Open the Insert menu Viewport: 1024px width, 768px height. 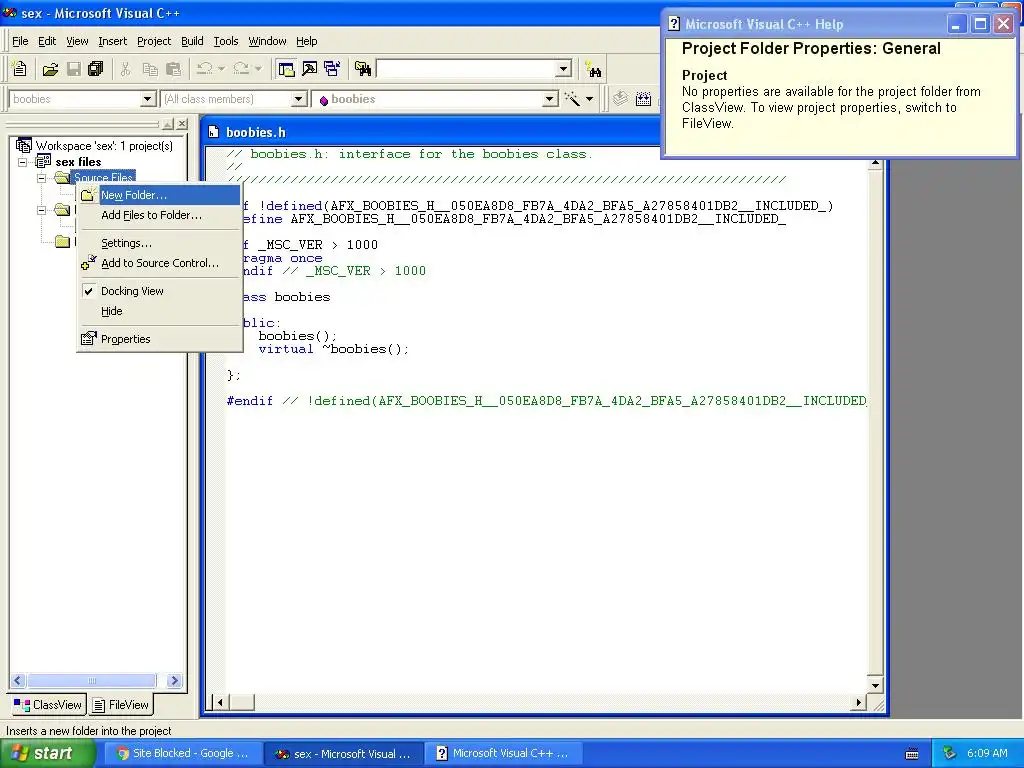point(112,41)
